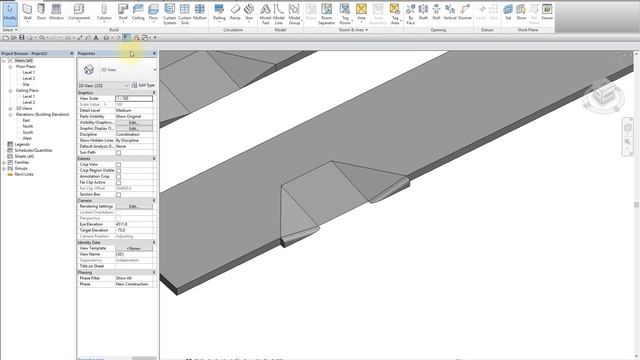The height and width of the screenshot is (360, 640).
Task: Pick the Column tool
Action: pos(104,12)
